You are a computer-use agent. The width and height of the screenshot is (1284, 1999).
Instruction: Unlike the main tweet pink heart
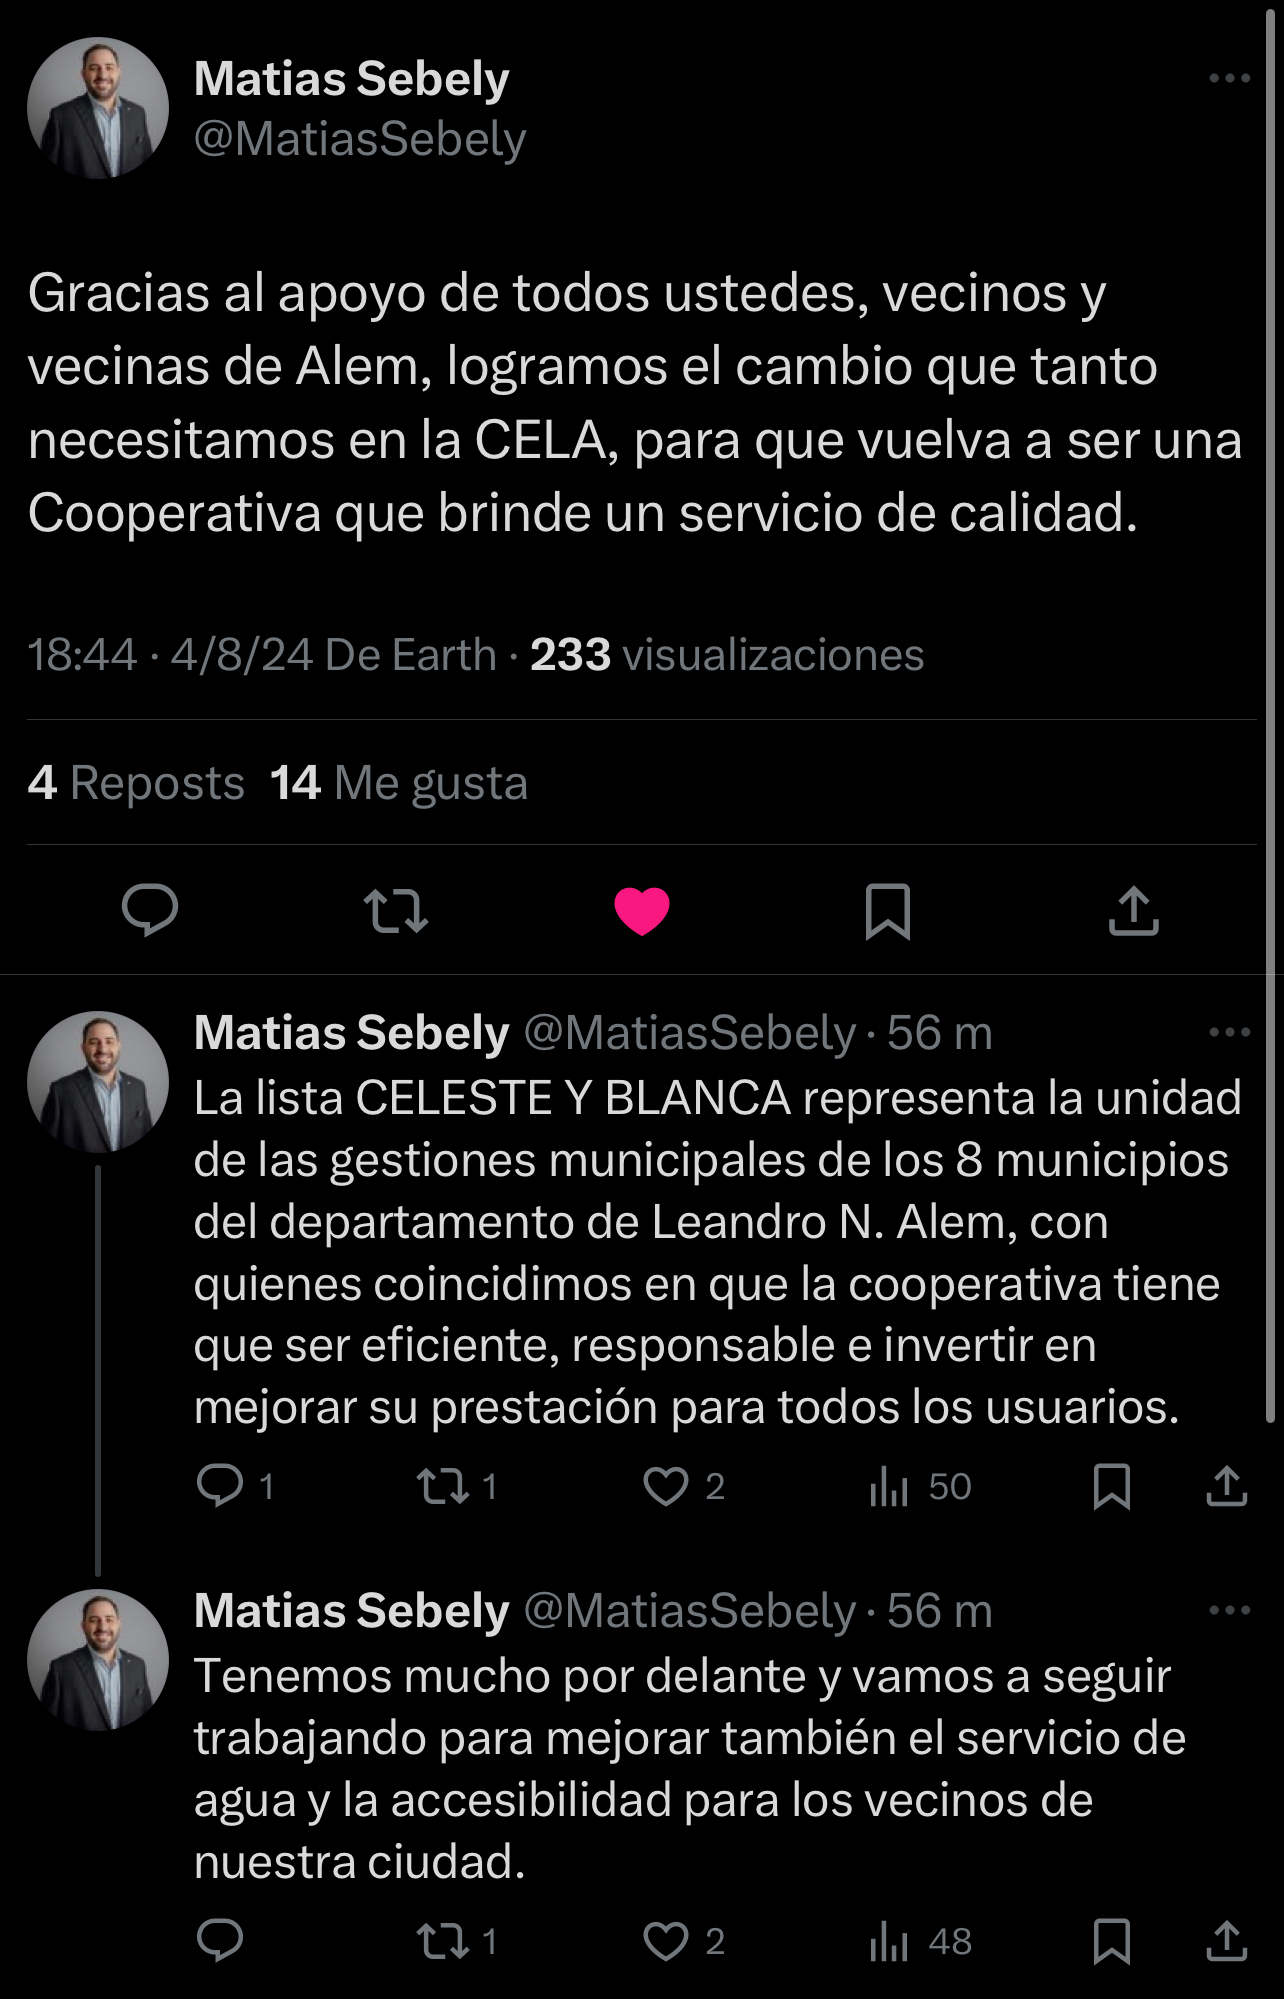pos(642,910)
